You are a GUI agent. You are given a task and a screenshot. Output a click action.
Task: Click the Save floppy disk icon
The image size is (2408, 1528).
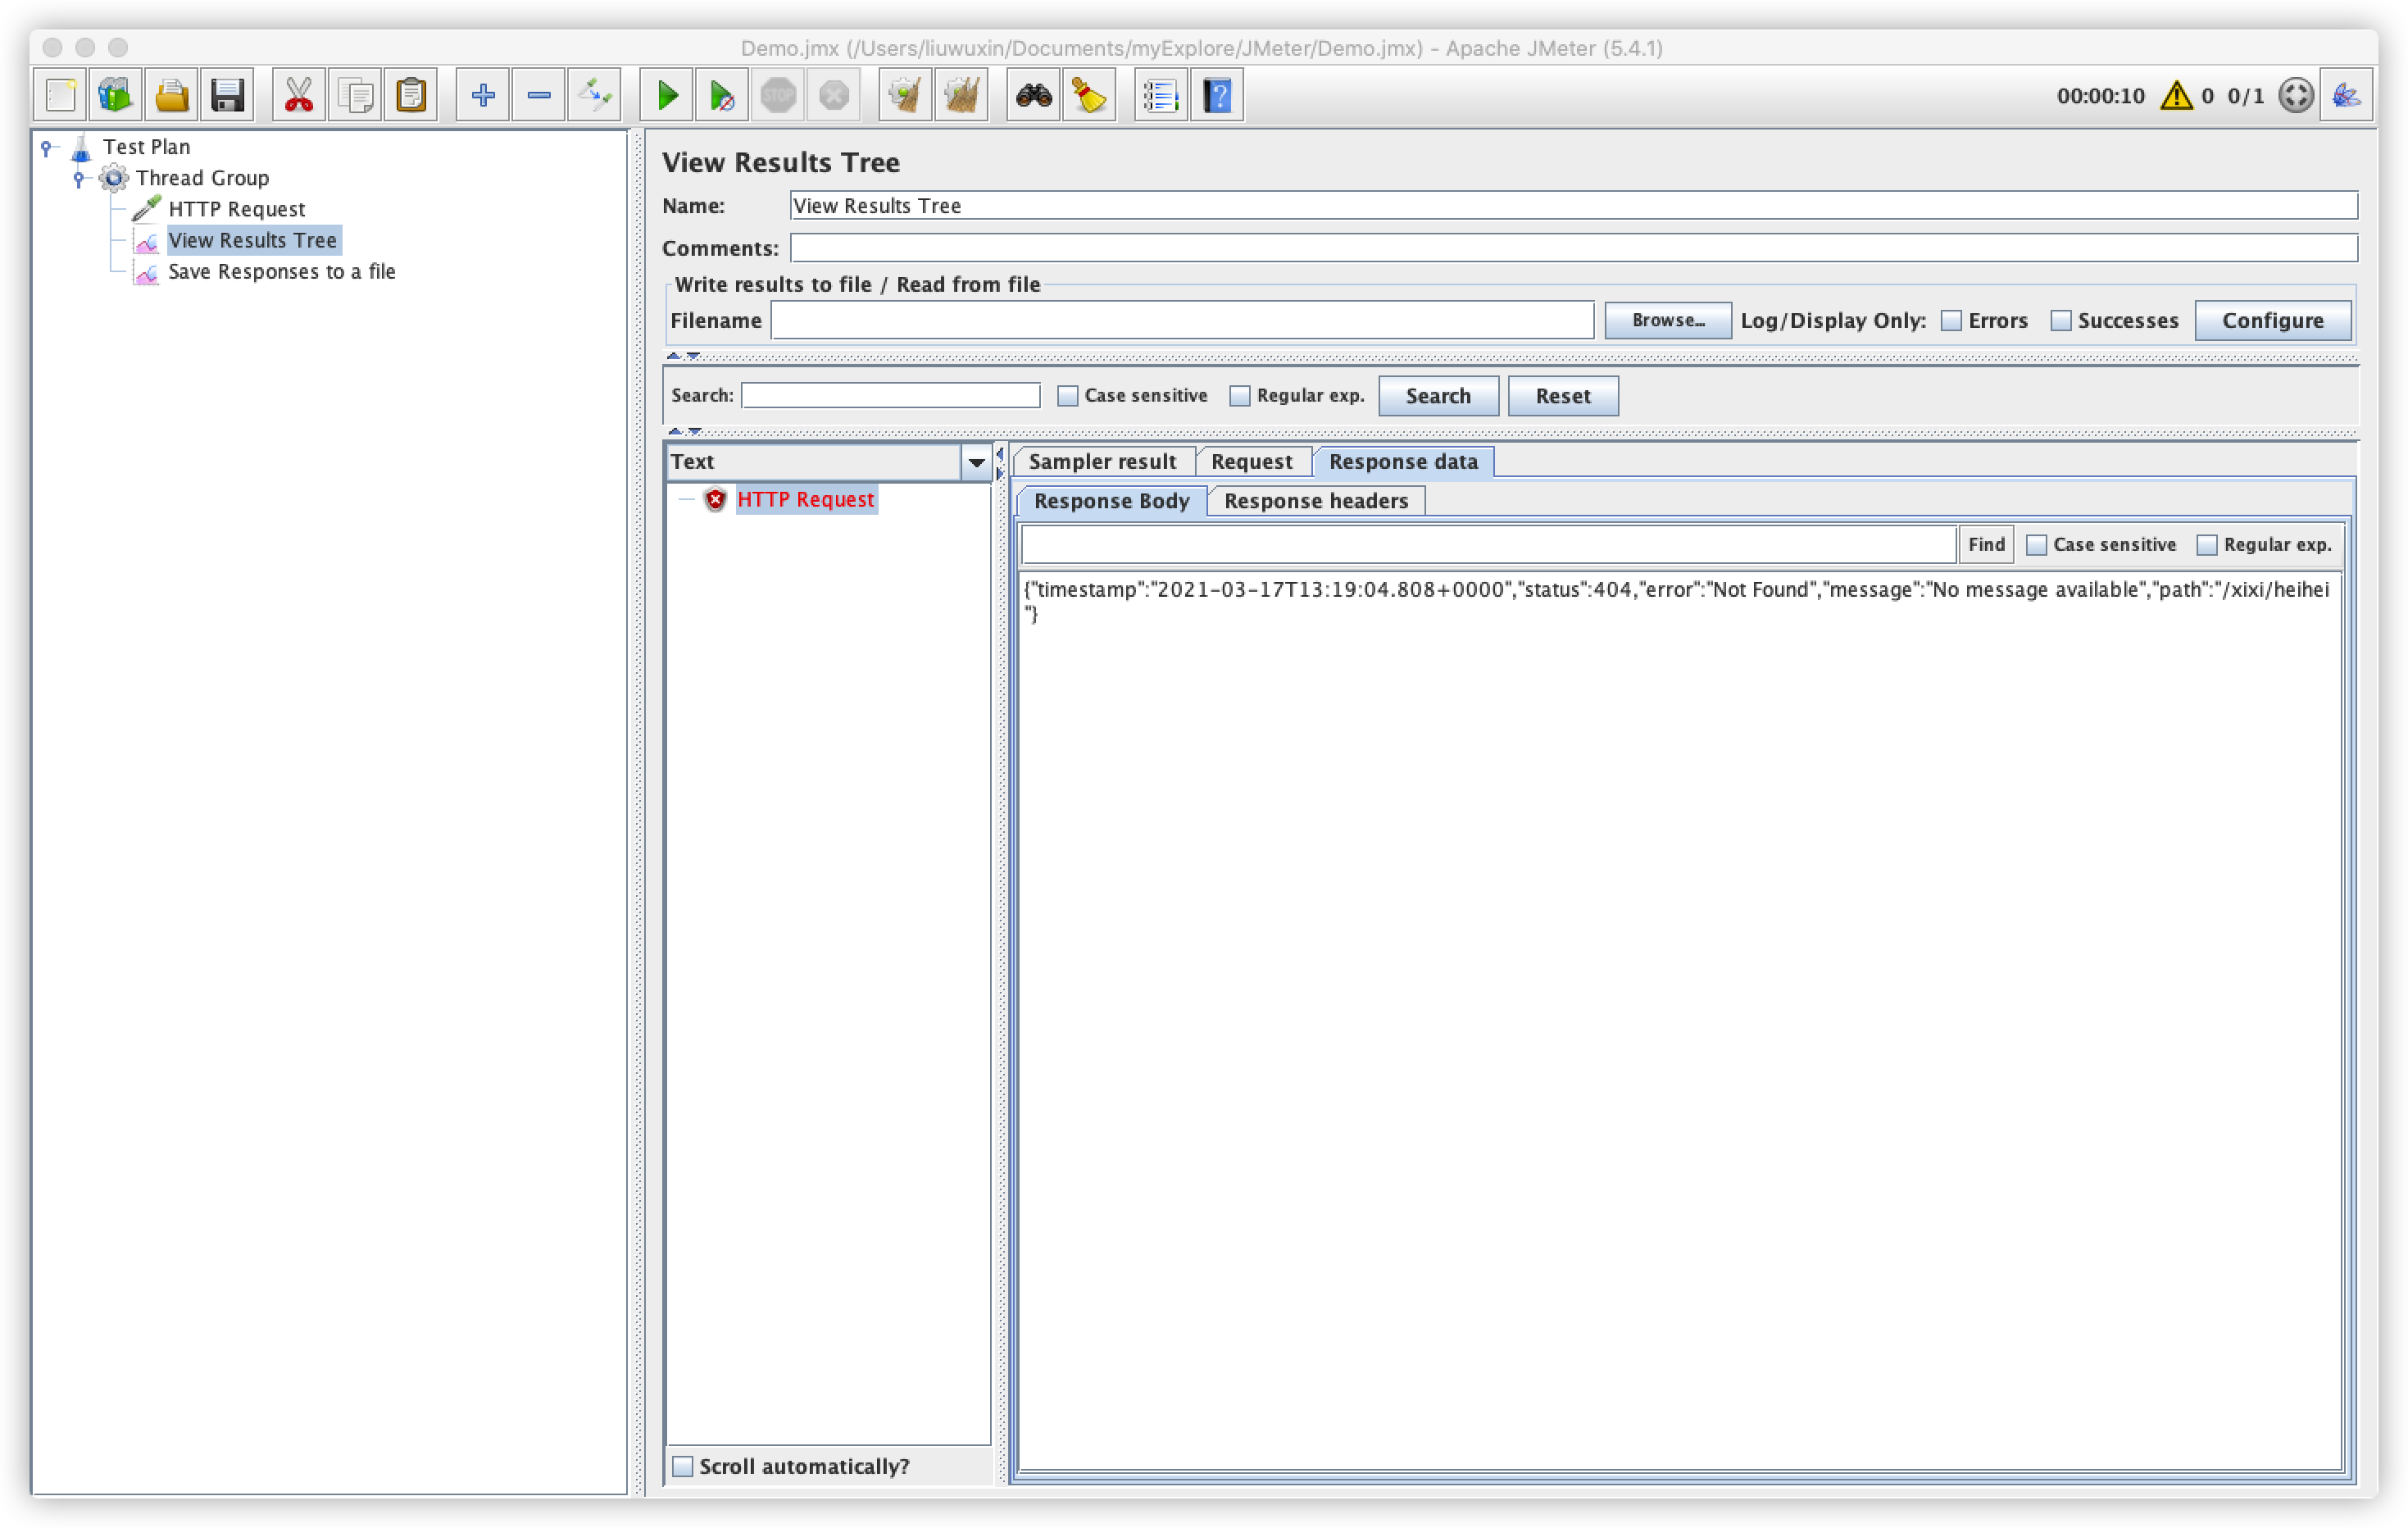coord(228,96)
